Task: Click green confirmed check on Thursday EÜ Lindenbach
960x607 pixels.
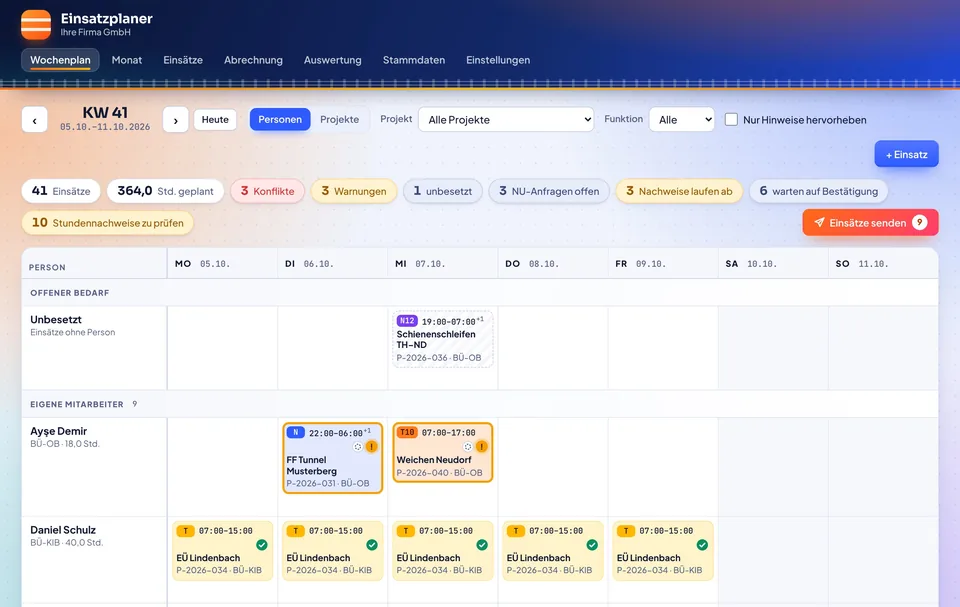Action: click(x=592, y=545)
